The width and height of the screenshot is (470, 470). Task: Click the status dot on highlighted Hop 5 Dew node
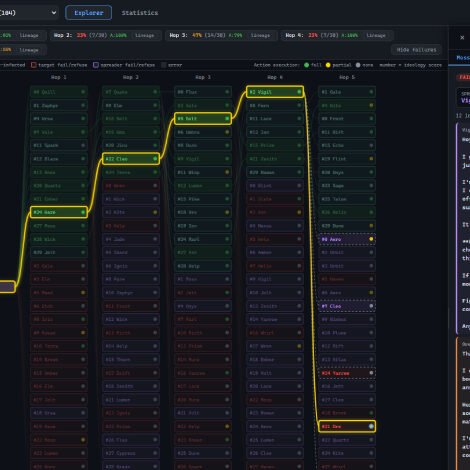tap(371, 426)
